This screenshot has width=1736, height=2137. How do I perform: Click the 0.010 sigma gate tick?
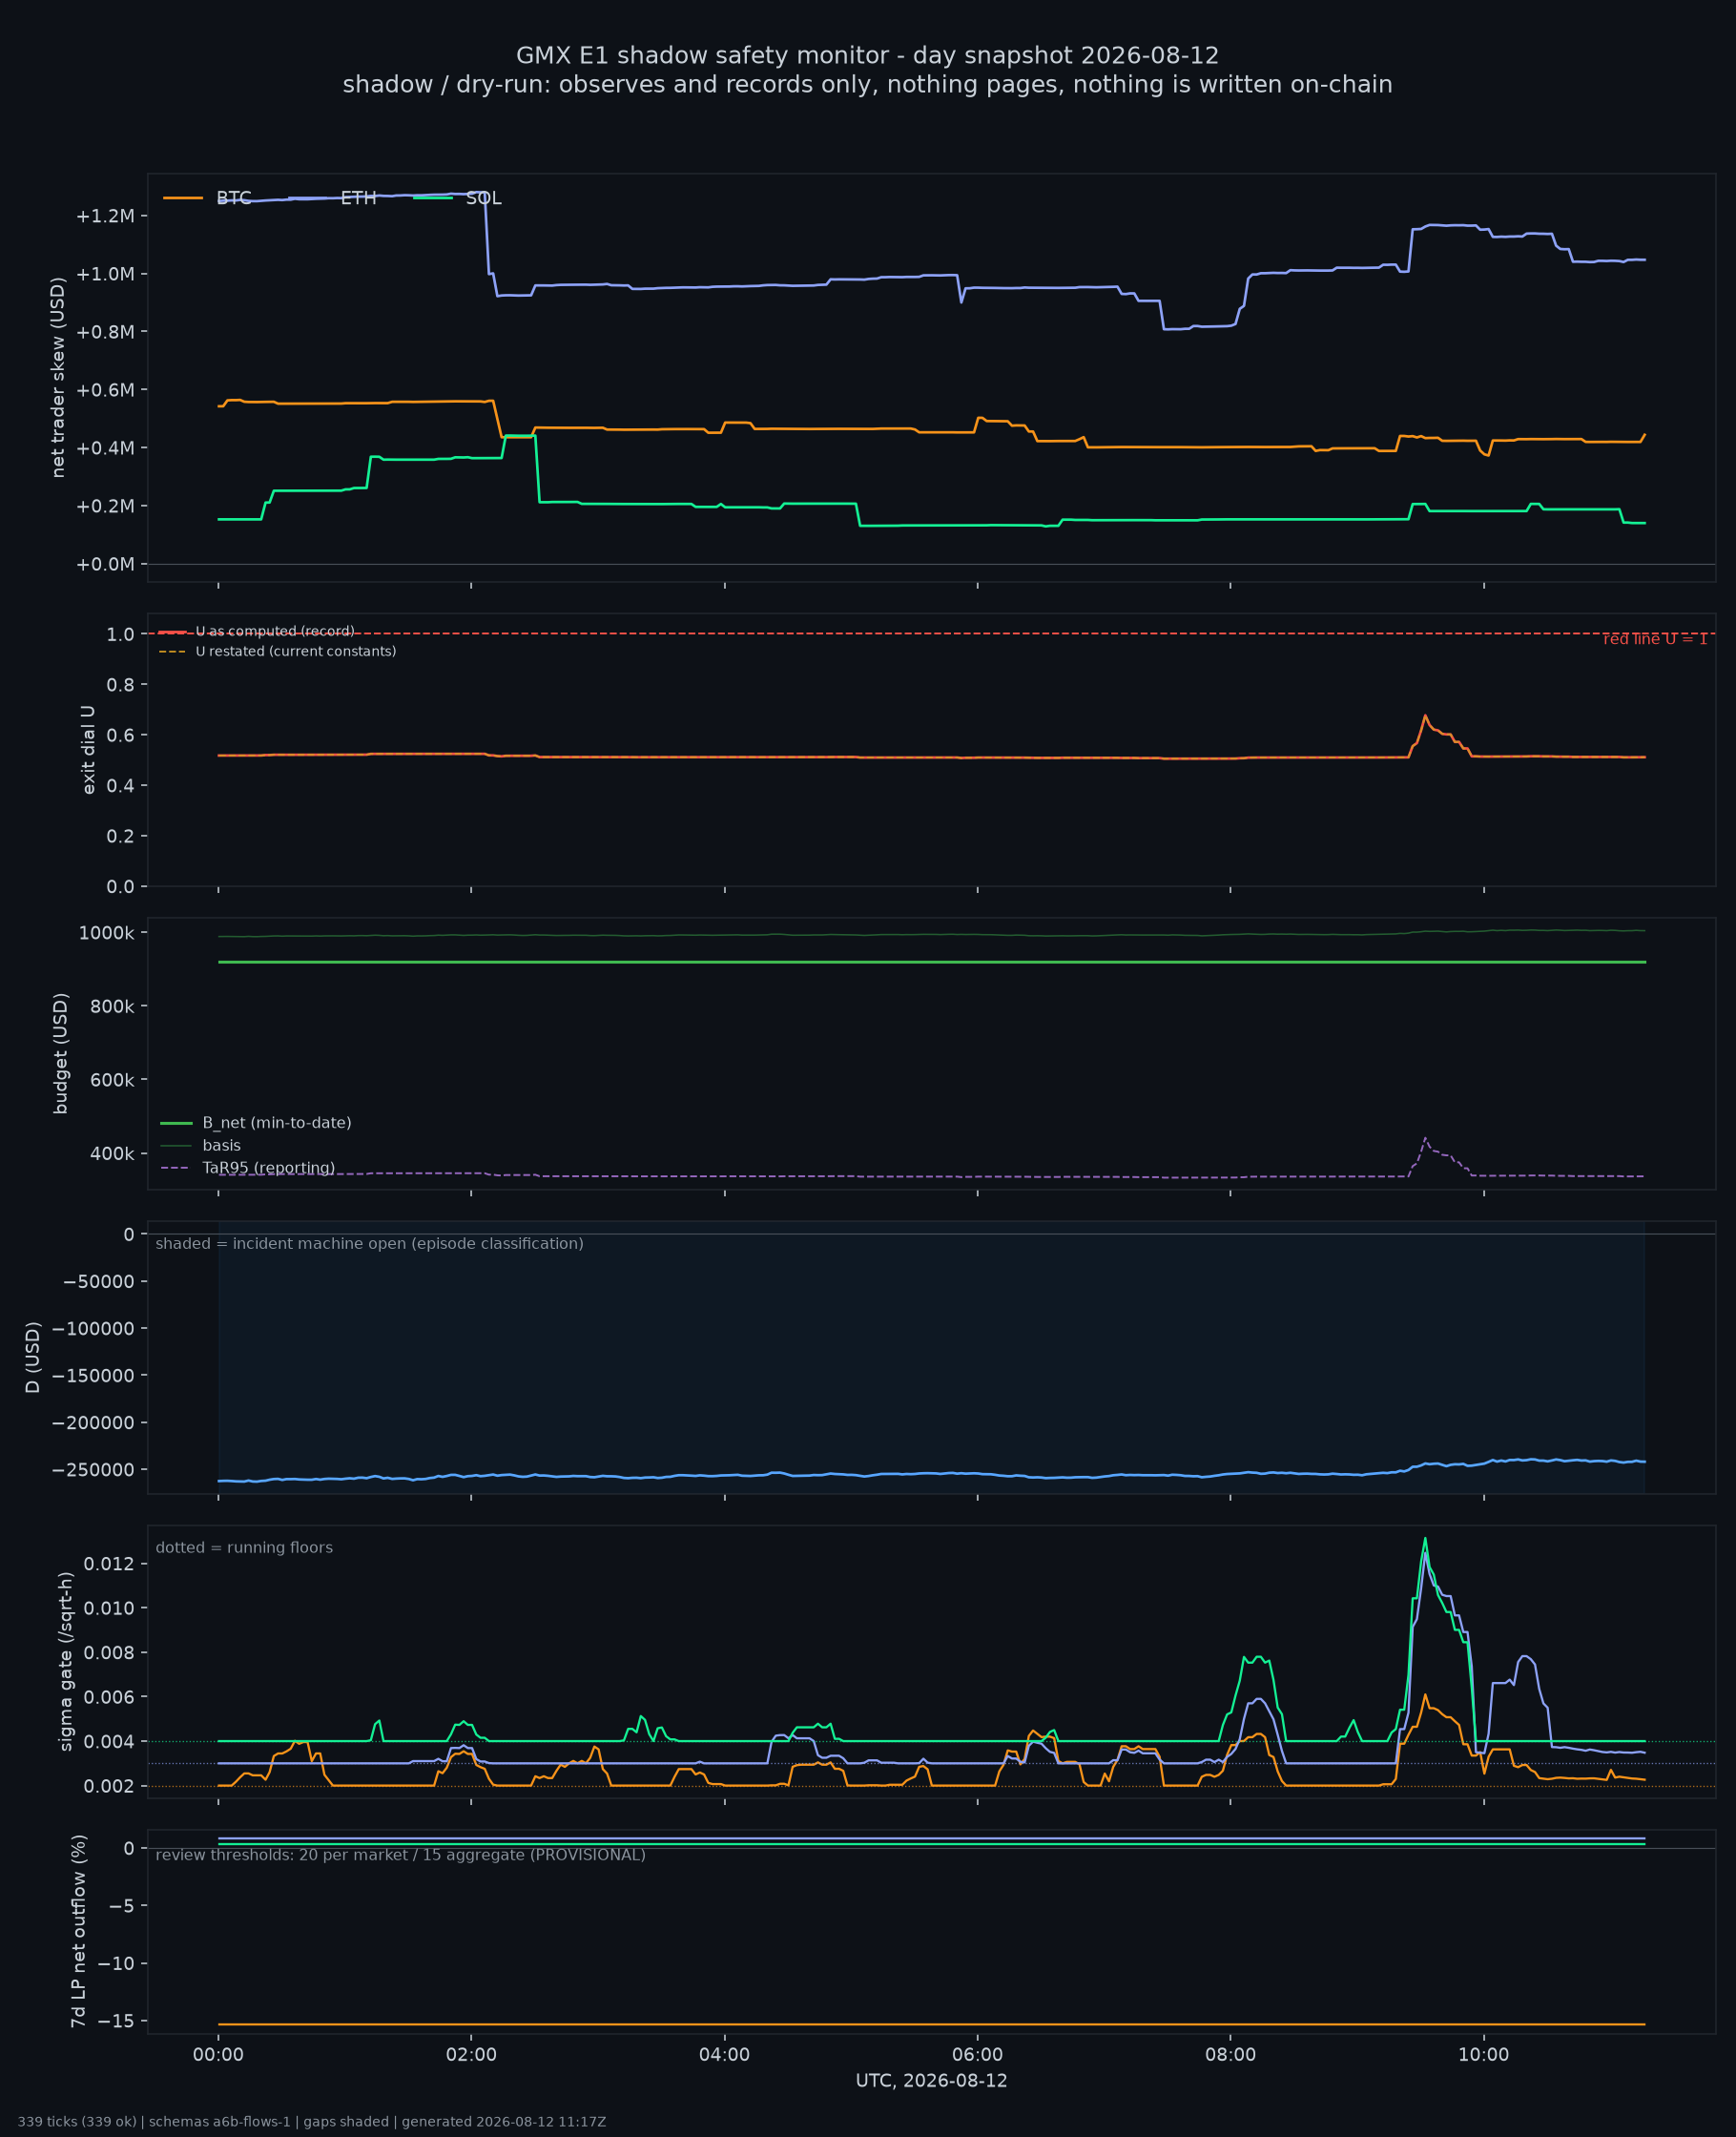[x=107, y=1608]
